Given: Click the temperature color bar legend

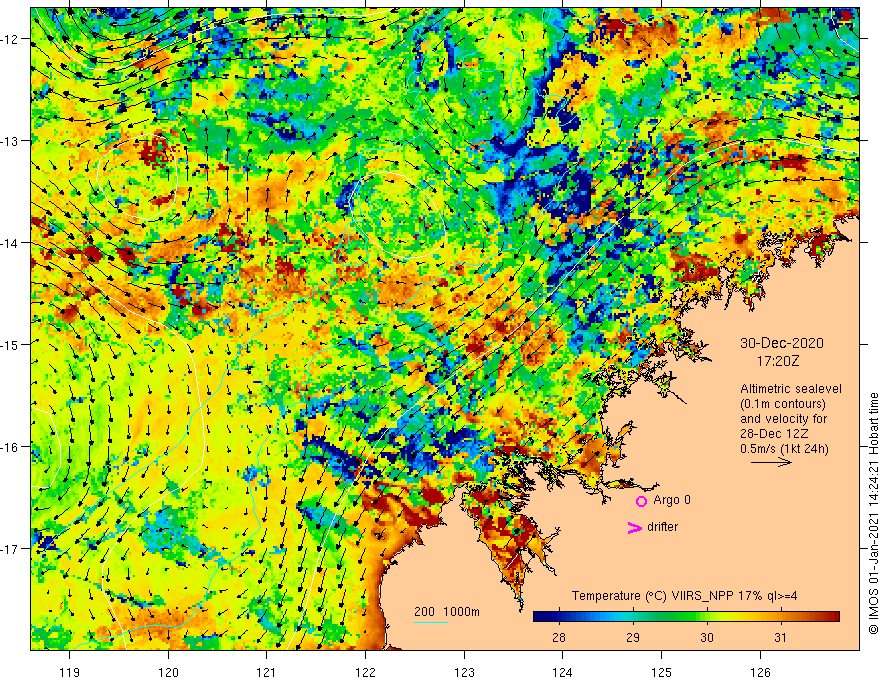Looking at the screenshot, I should pos(686,617).
